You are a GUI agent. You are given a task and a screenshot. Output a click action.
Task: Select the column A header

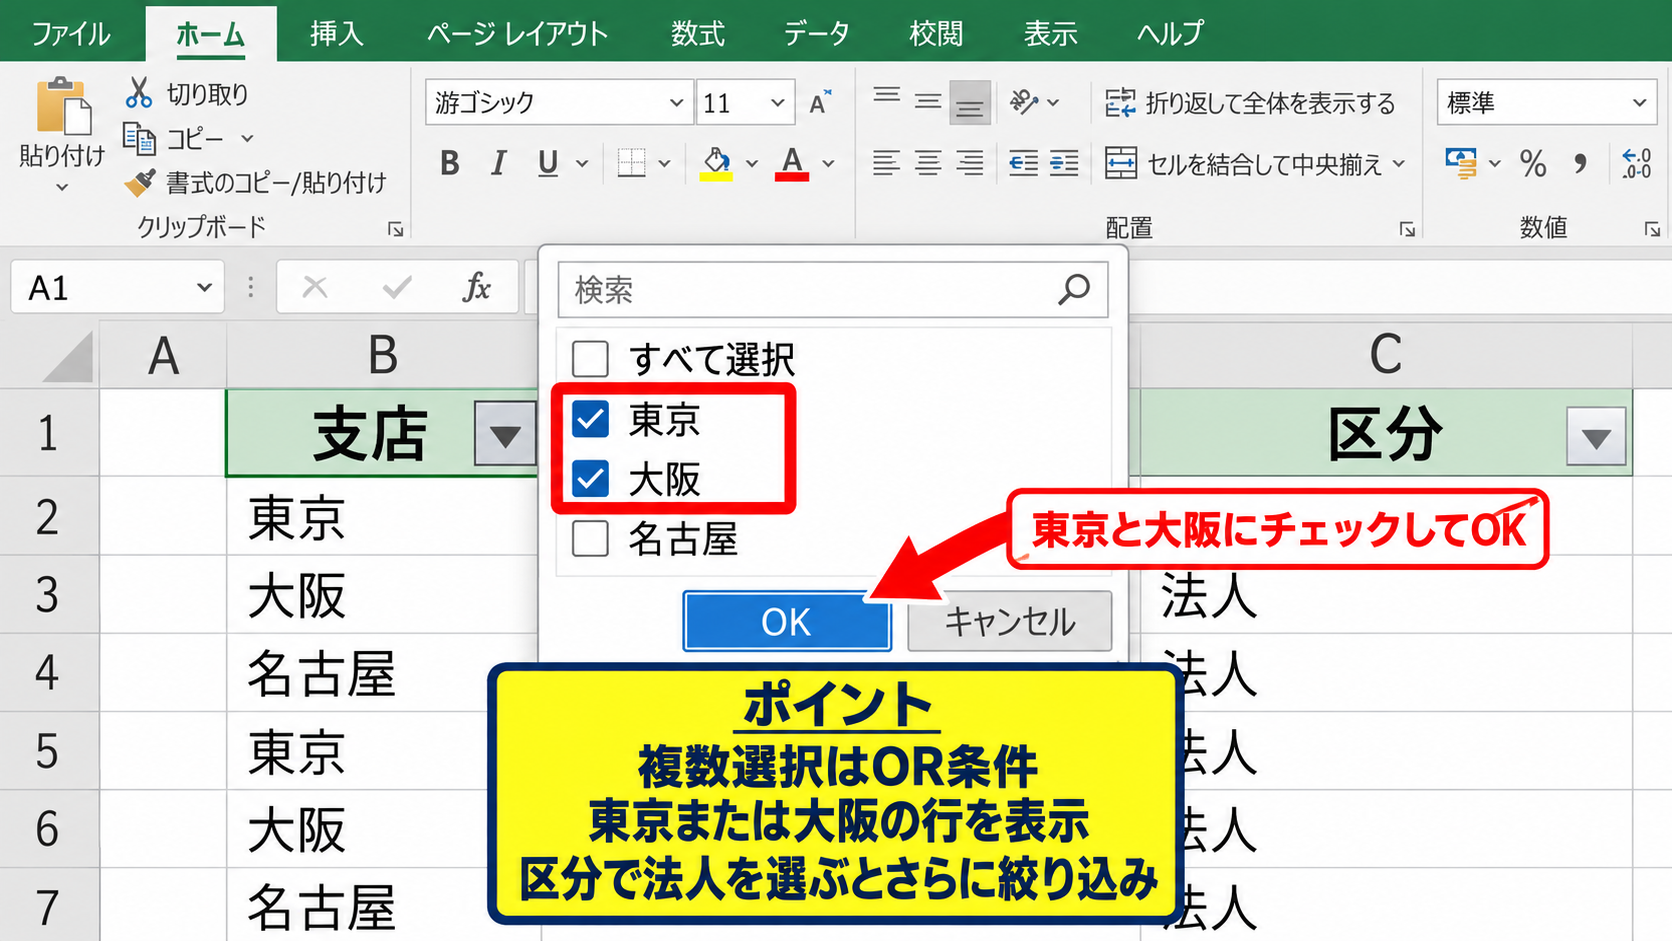[x=163, y=355]
